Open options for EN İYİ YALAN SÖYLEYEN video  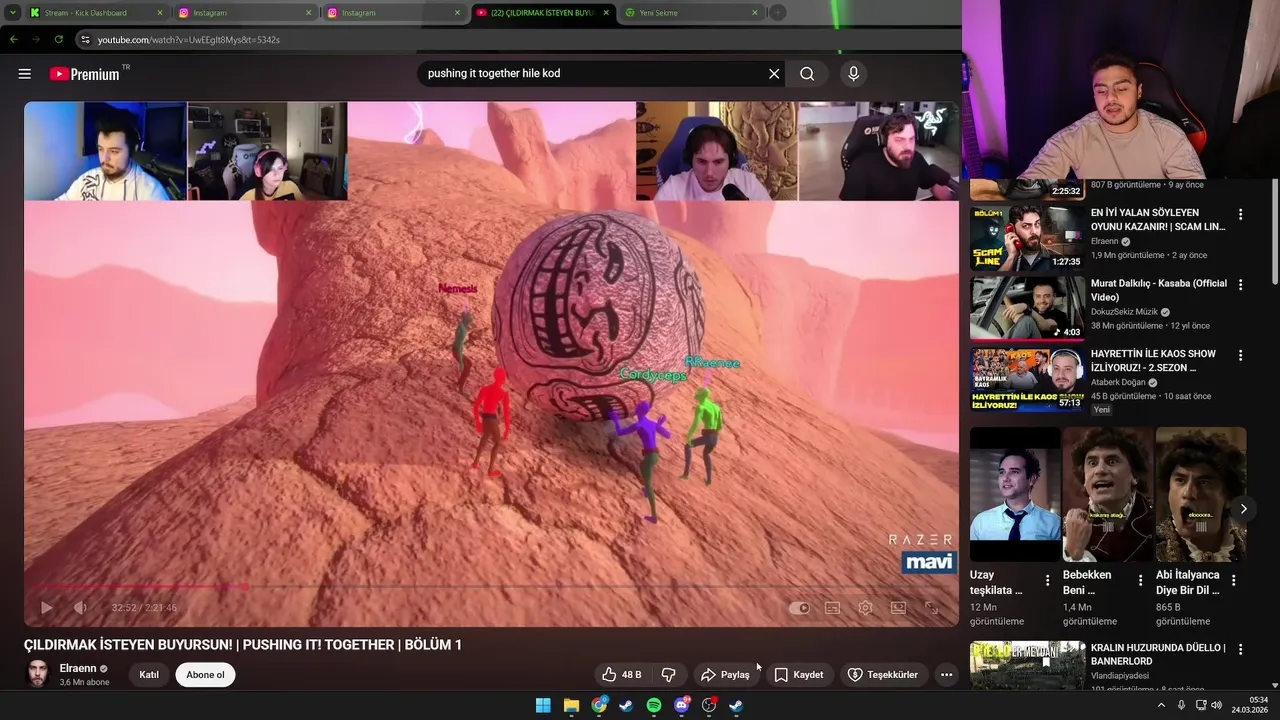coord(1241,215)
